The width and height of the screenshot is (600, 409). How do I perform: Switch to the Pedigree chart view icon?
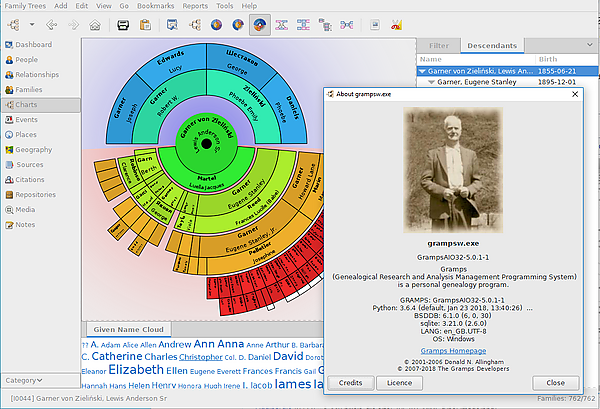point(195,25)
